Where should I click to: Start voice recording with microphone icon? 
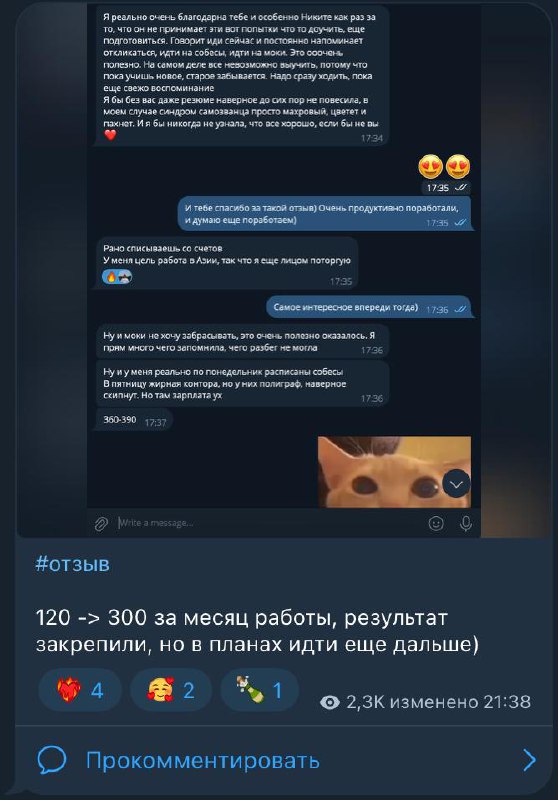(466, 523)
